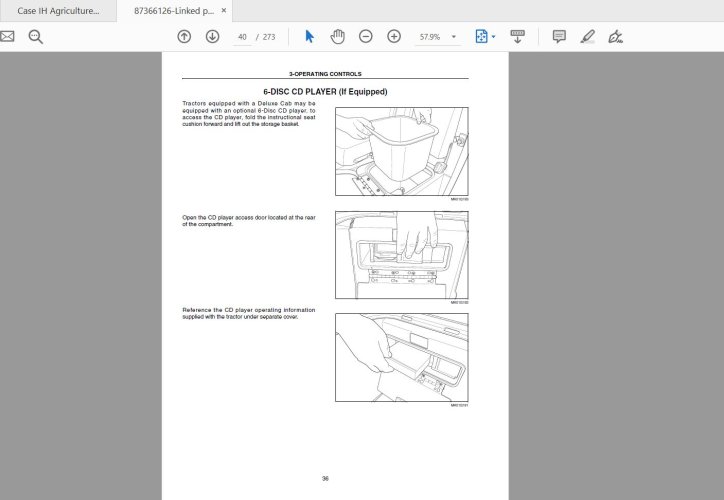Open the zoom percentage dropdown arrow
This screenshot has width=724, height=500.
pos(454,37)
